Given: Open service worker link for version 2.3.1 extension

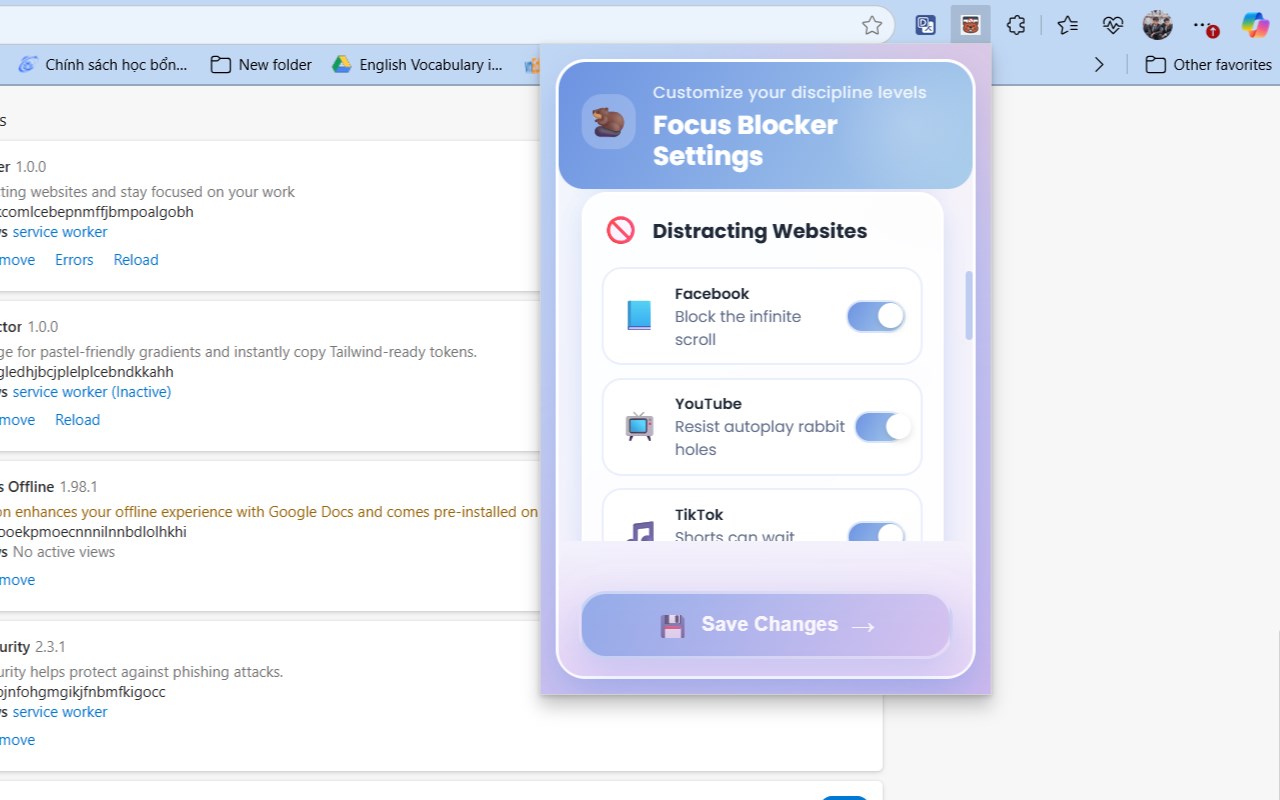Looking at the screenshot, I should pyautogui.click(x=60, y=712).
